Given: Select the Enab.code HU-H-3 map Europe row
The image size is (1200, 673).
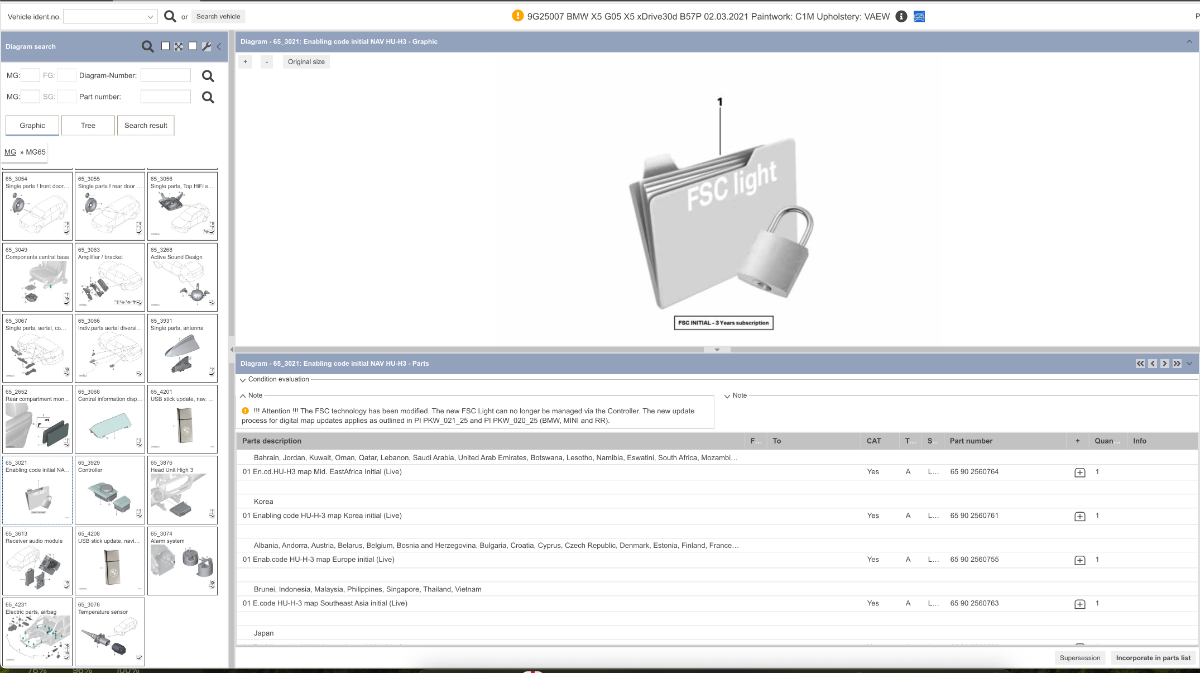Looking at the screenshot, I should pyautogui.click(x=715, y=560).
